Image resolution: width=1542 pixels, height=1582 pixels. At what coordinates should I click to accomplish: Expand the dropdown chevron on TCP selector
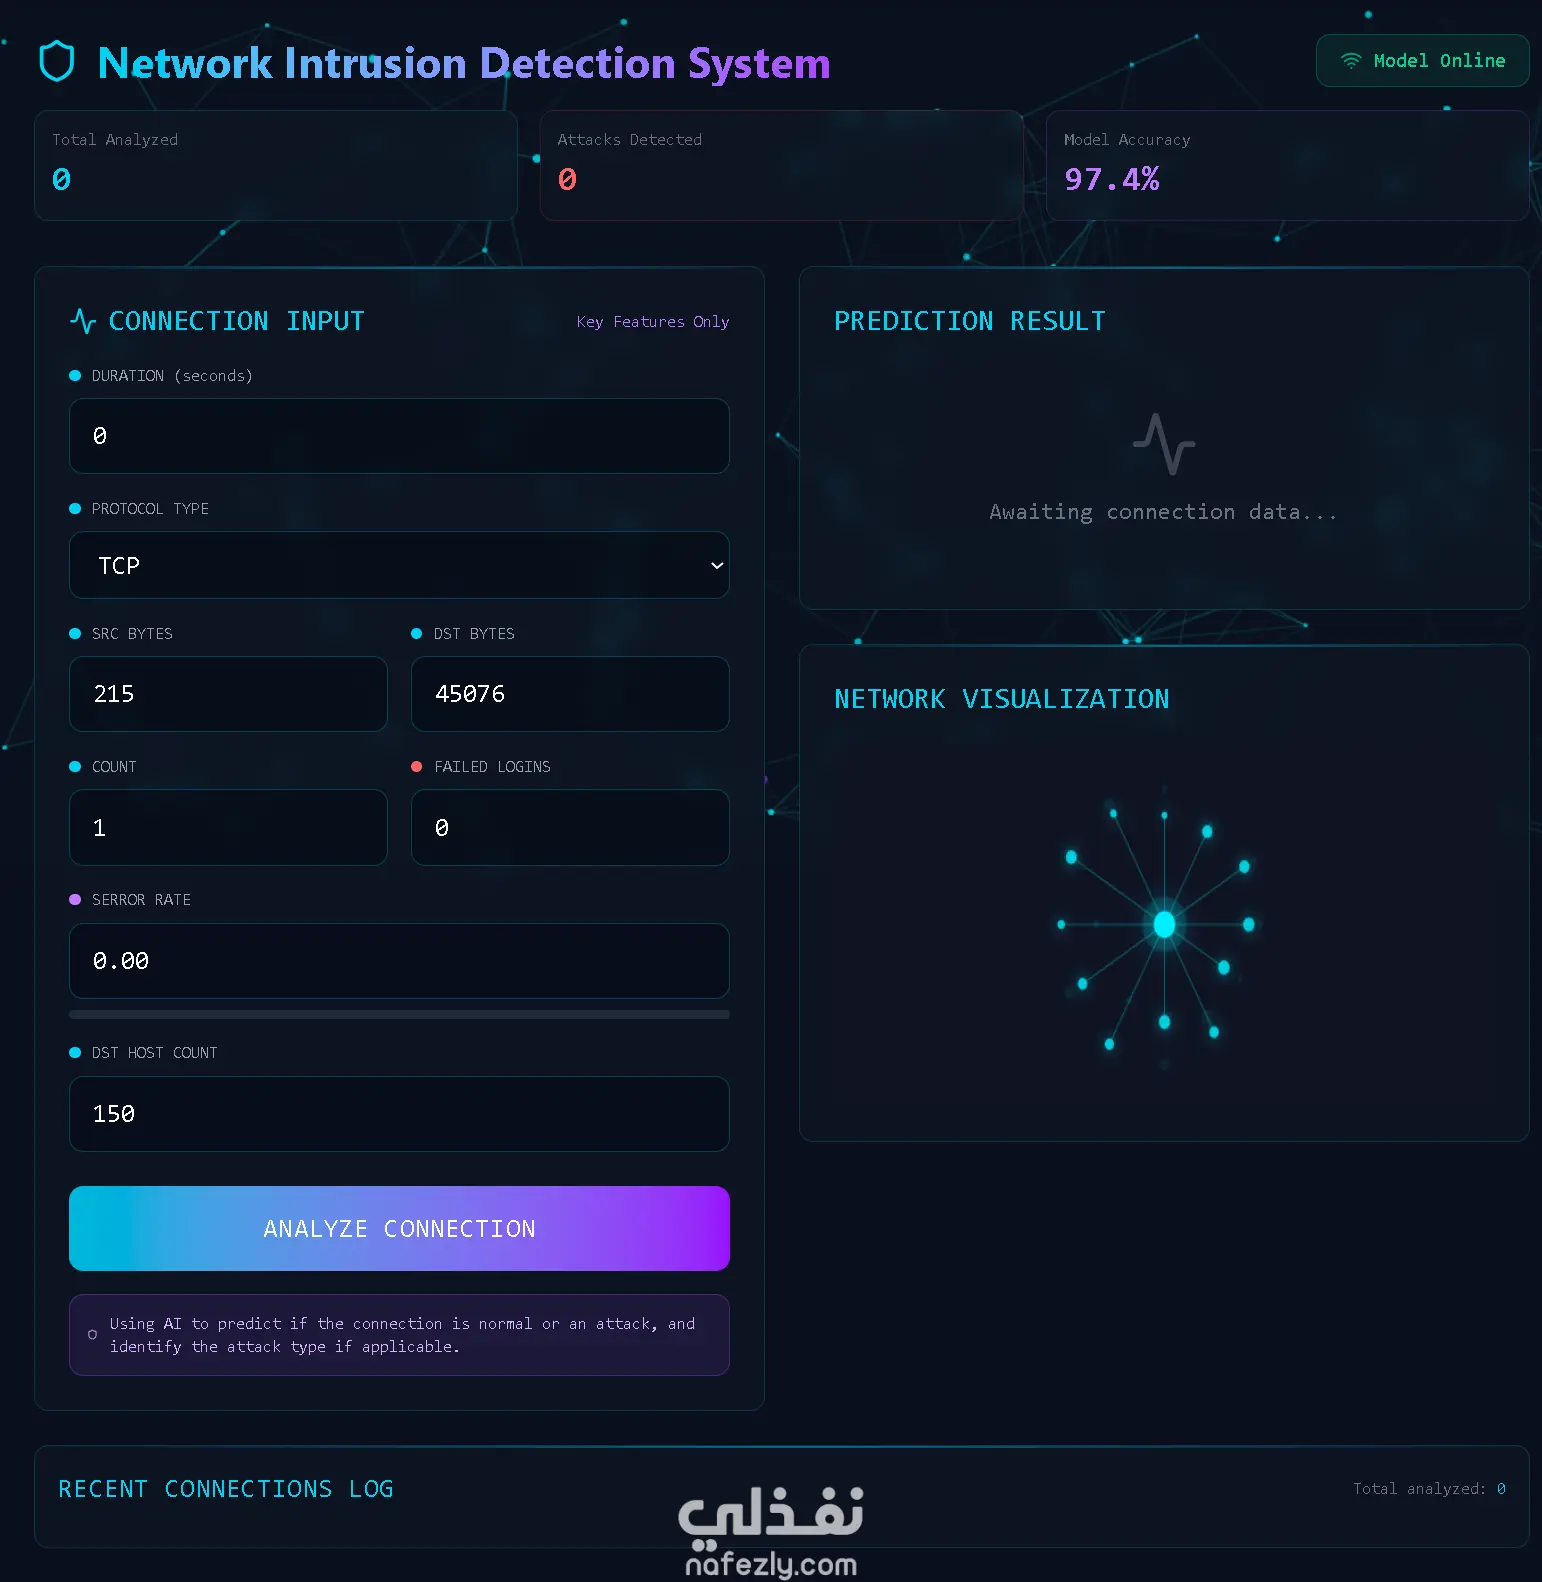(x=717, y=566)
